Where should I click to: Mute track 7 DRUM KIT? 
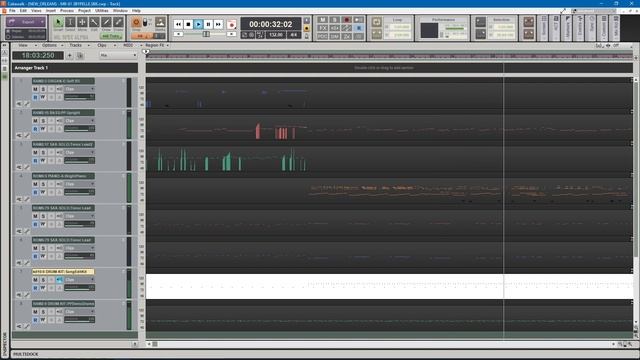[x=35, y=280]
